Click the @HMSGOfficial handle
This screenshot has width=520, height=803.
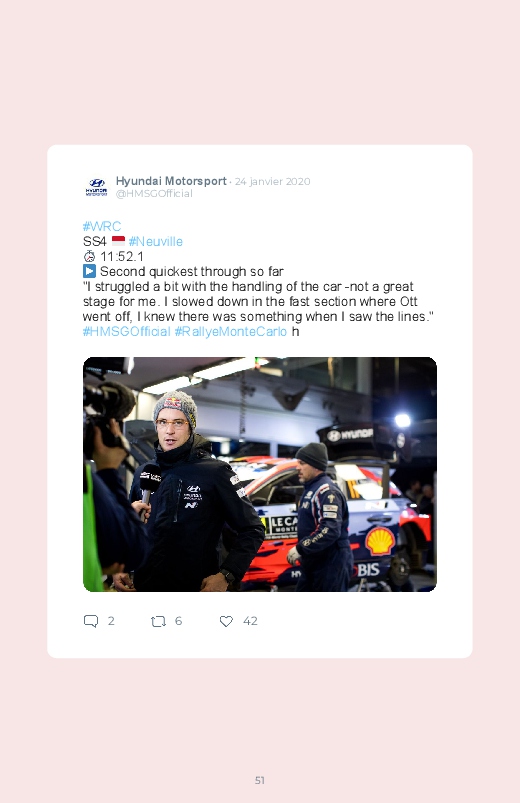tap(154, 194)
